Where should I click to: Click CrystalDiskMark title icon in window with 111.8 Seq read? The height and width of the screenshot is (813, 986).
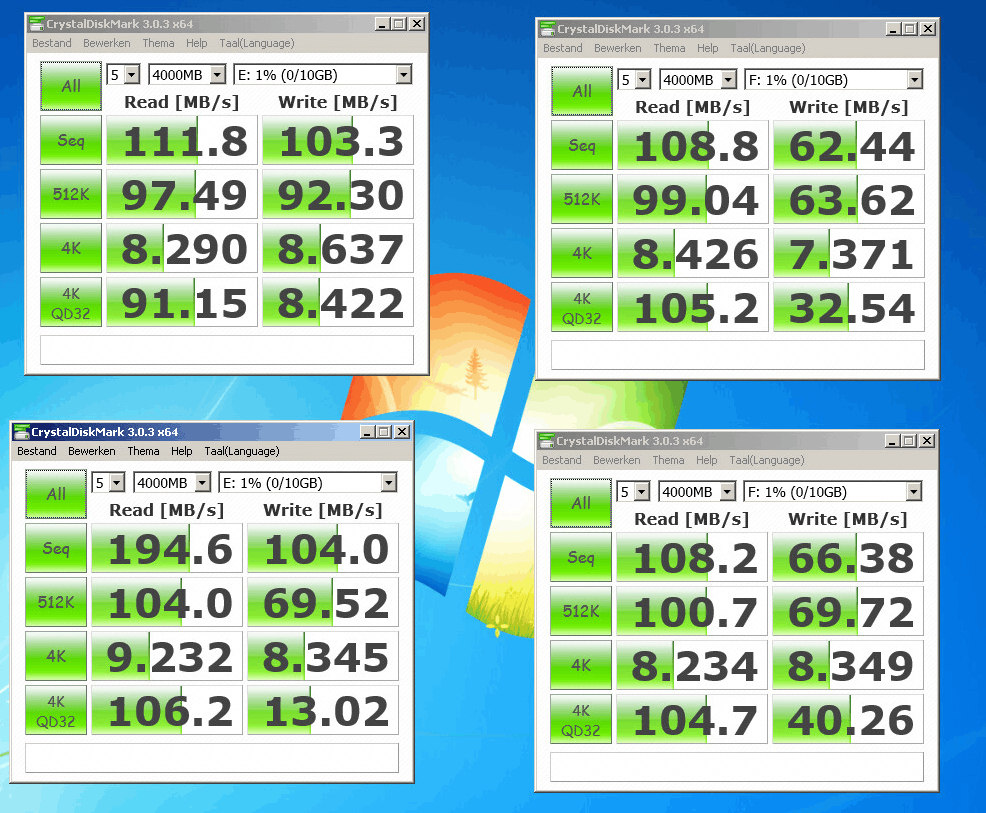pos(36,24)
